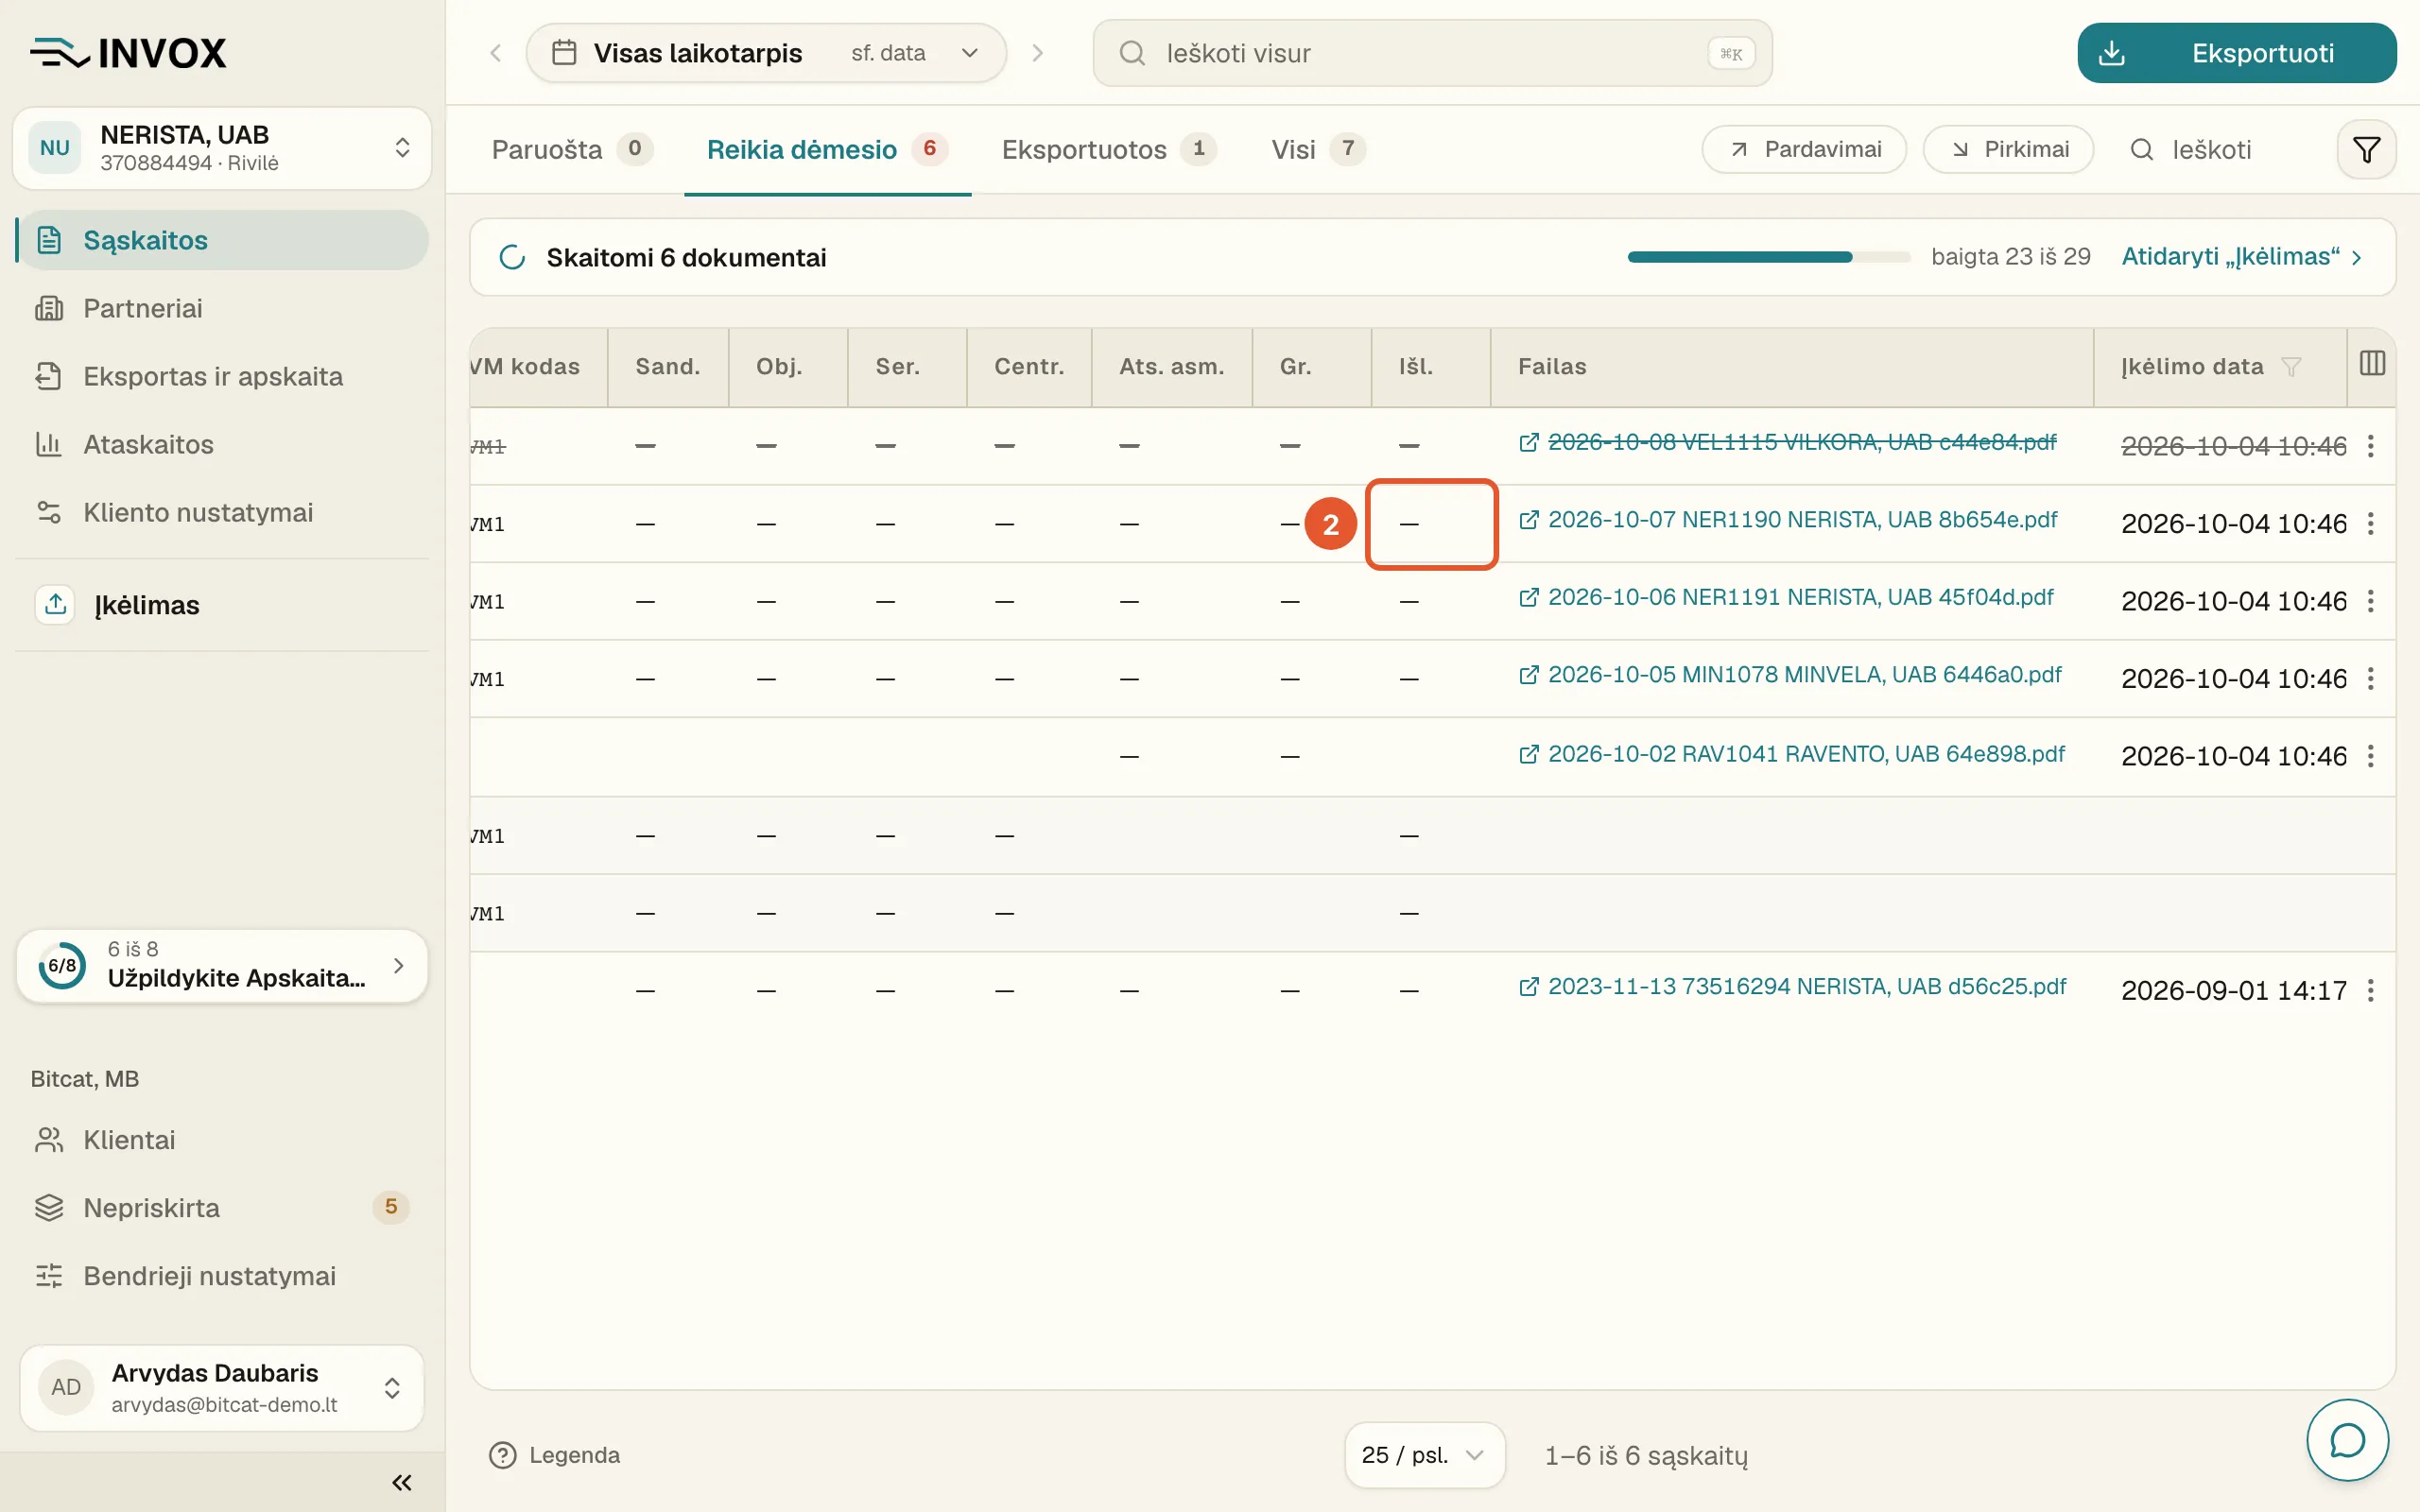Switch to the Eksportuotos tab
This screenshot has width=2420, height=1512.
coord(1108,150)
